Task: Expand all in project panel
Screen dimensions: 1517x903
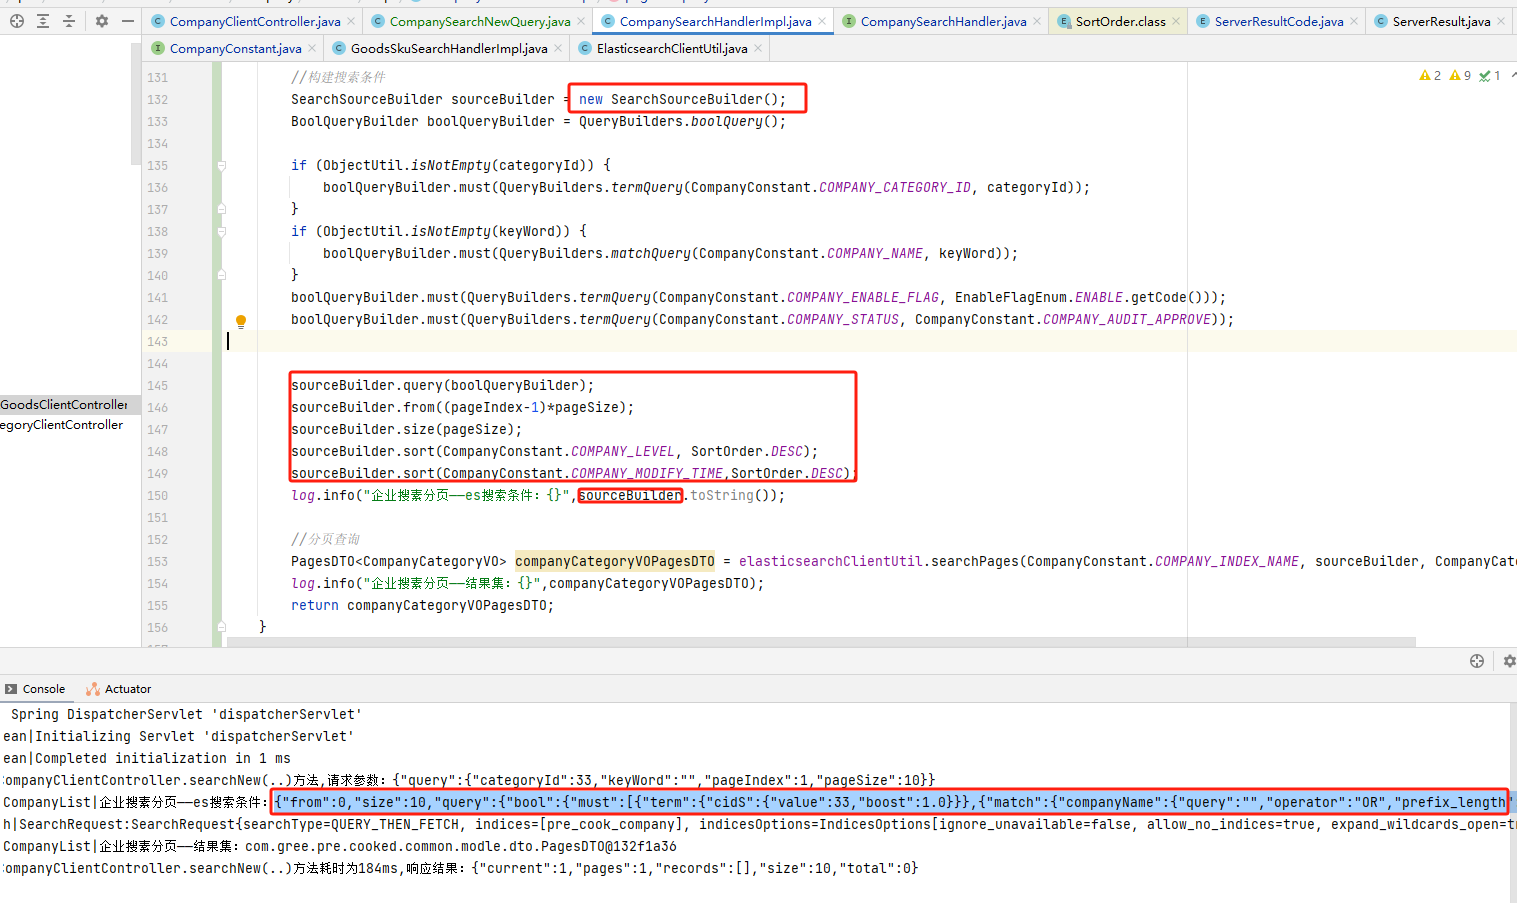Action: pyautogui.click(x=43, y=21)
